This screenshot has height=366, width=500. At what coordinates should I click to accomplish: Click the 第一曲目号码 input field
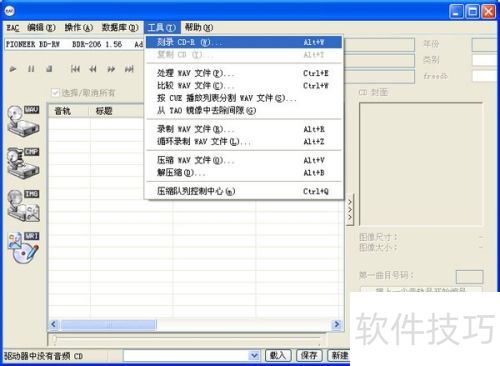(469, 277)
